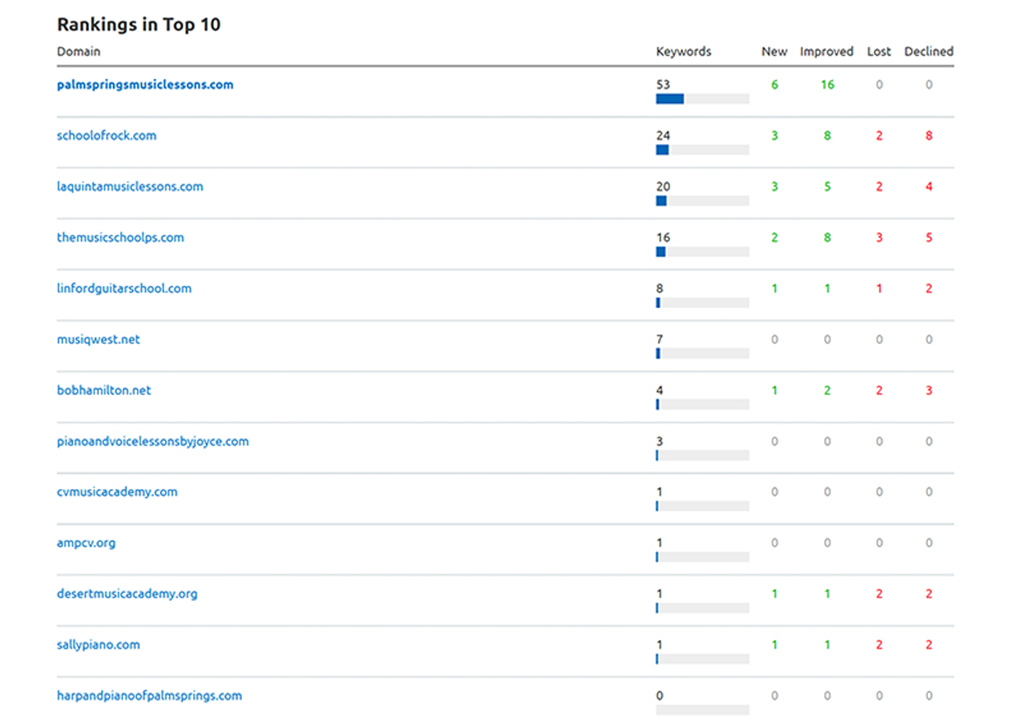Click Declined value 5 for themusicschoolps.com

pyautogui.click(x=929, y=237)
